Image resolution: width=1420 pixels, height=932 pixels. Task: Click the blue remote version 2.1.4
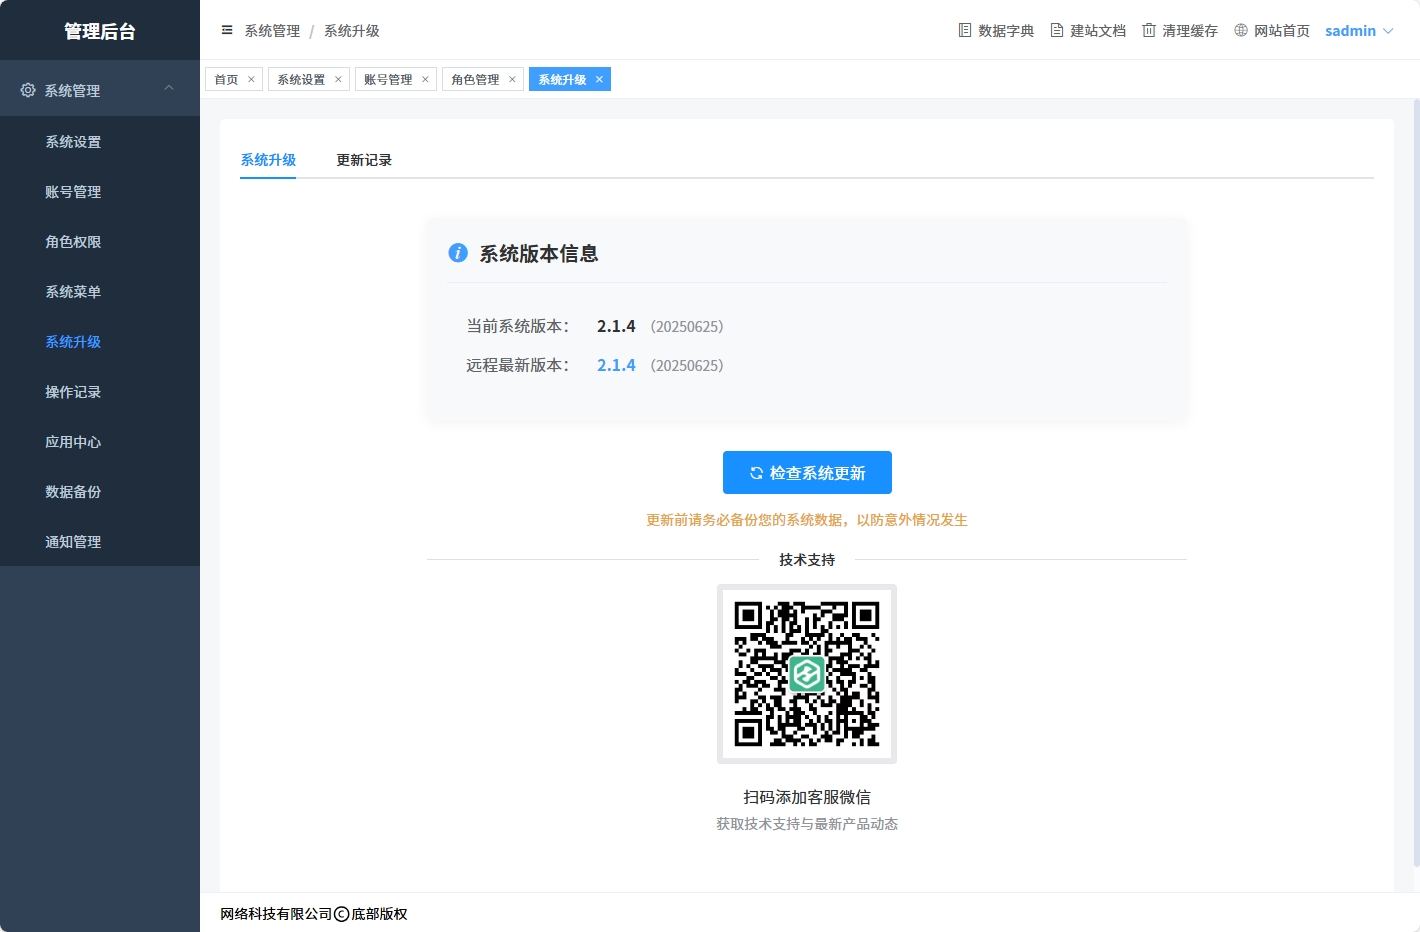point(616,365)
